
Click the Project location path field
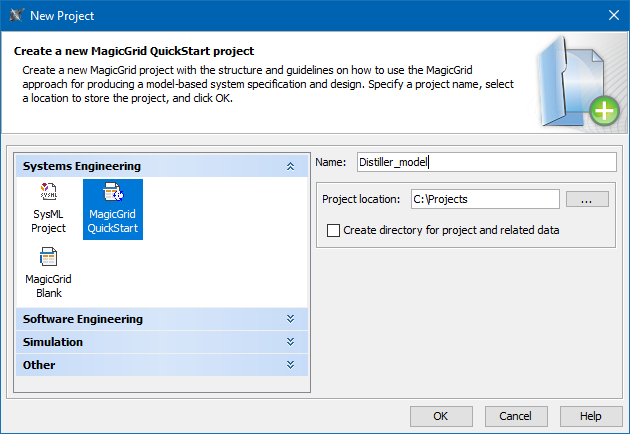click(x=484, y=199)
